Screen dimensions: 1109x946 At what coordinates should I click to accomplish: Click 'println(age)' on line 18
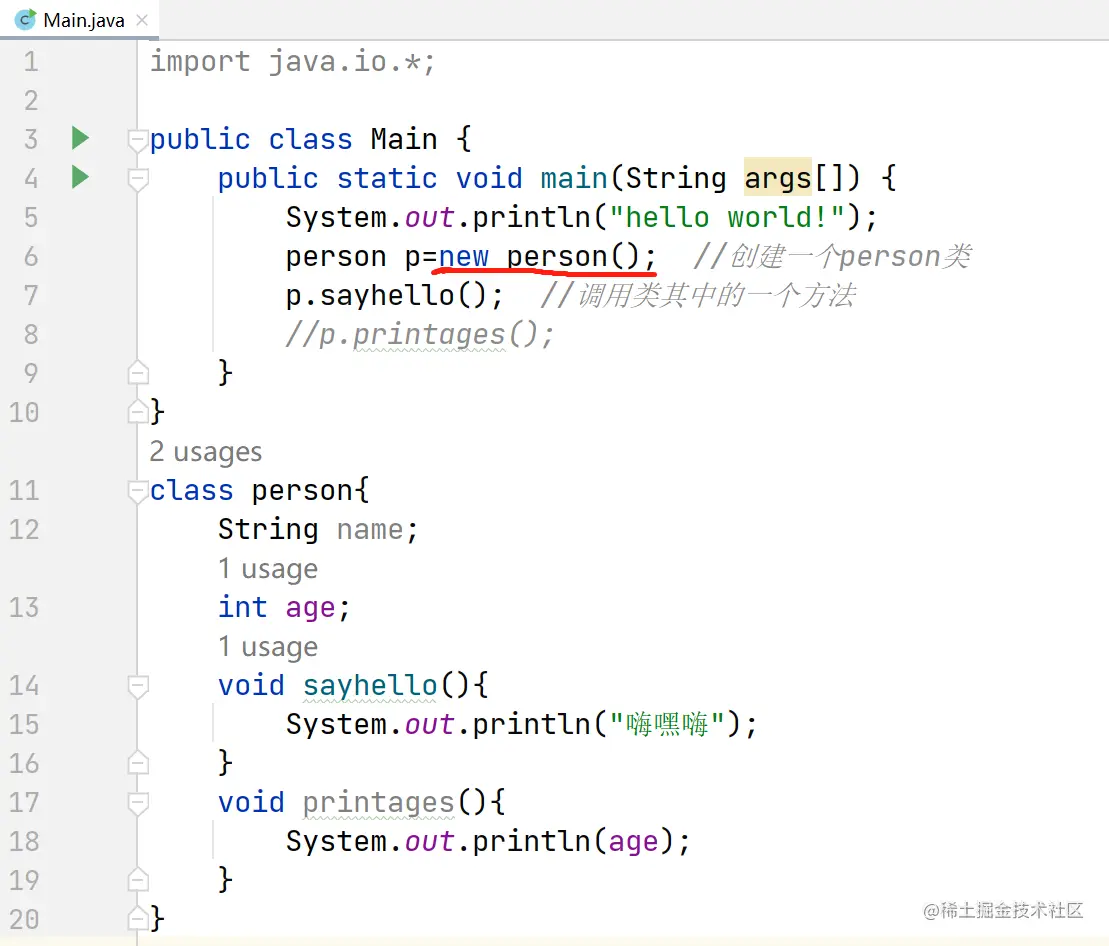point(573,841)
